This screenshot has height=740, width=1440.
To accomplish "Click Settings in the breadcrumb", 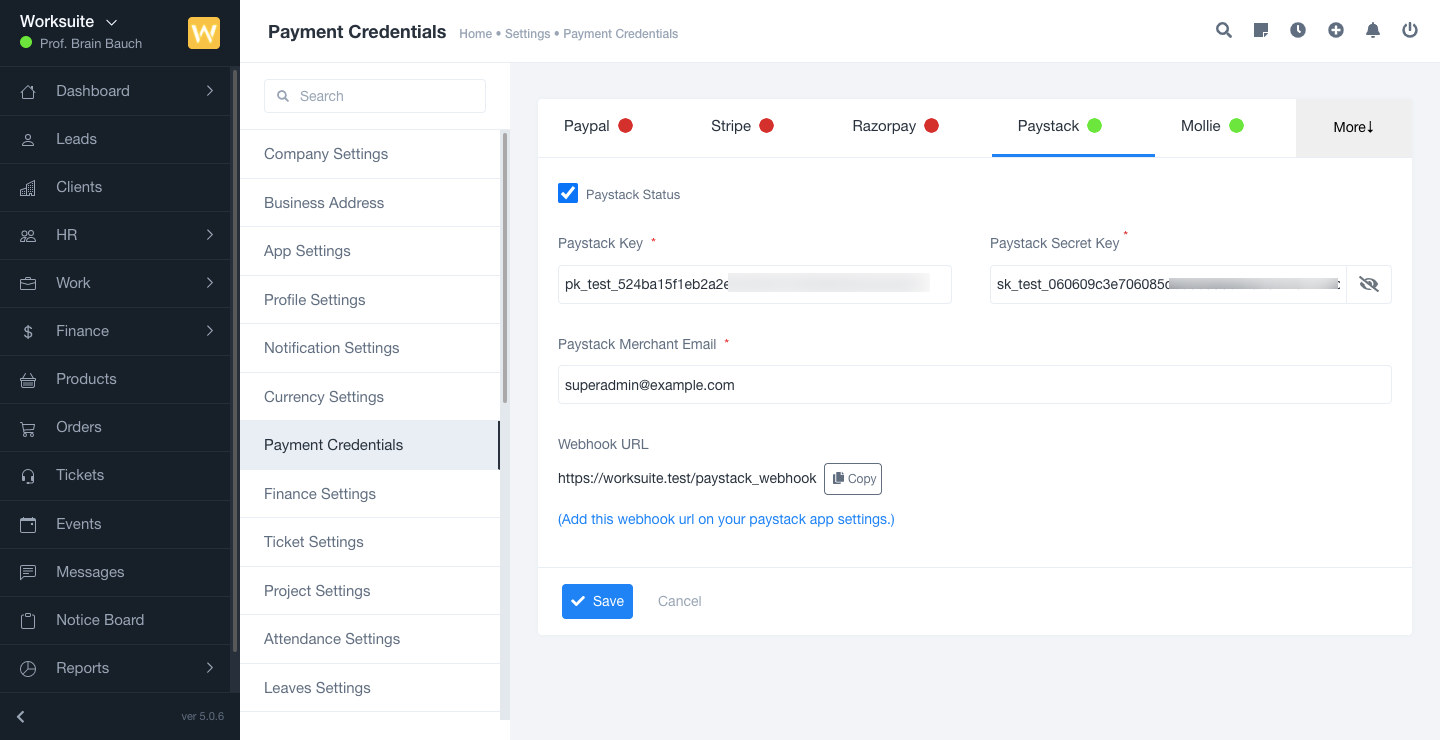I will point(528,34).
